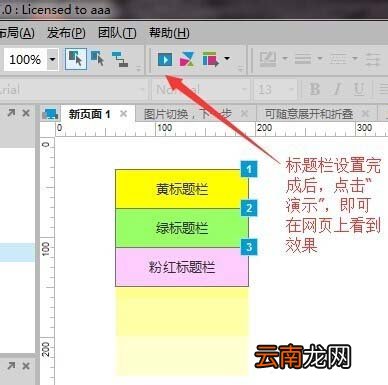This screenshot has width=388, height=385.
Task: Click the disabled arrow style icon
Action: tap(373, 59)
